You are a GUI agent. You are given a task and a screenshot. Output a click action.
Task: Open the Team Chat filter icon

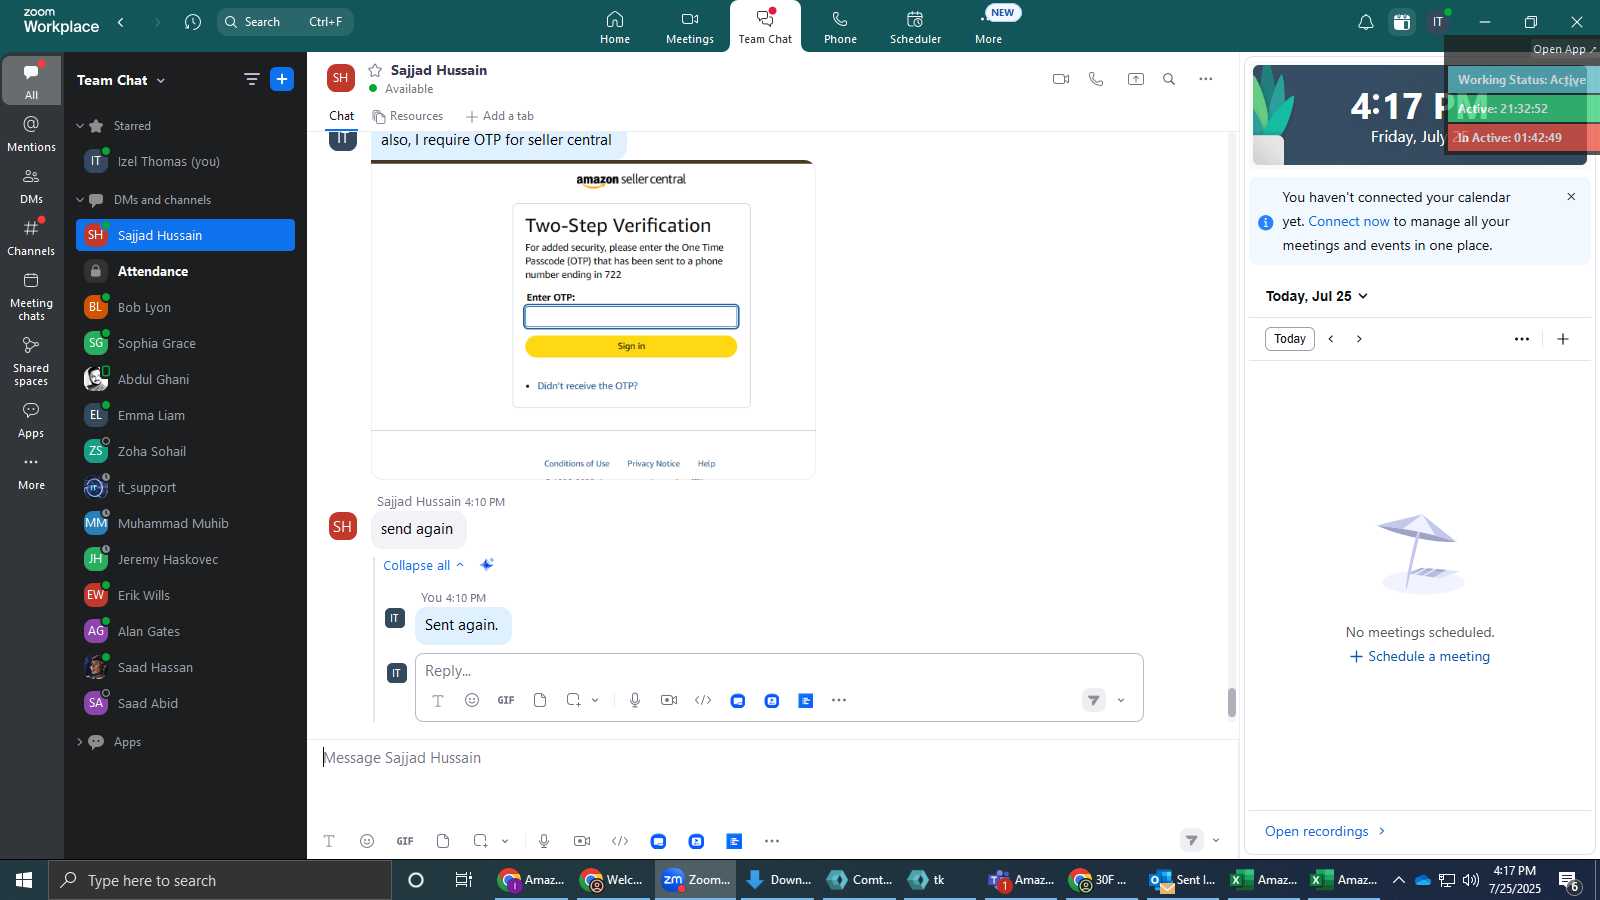251,79
